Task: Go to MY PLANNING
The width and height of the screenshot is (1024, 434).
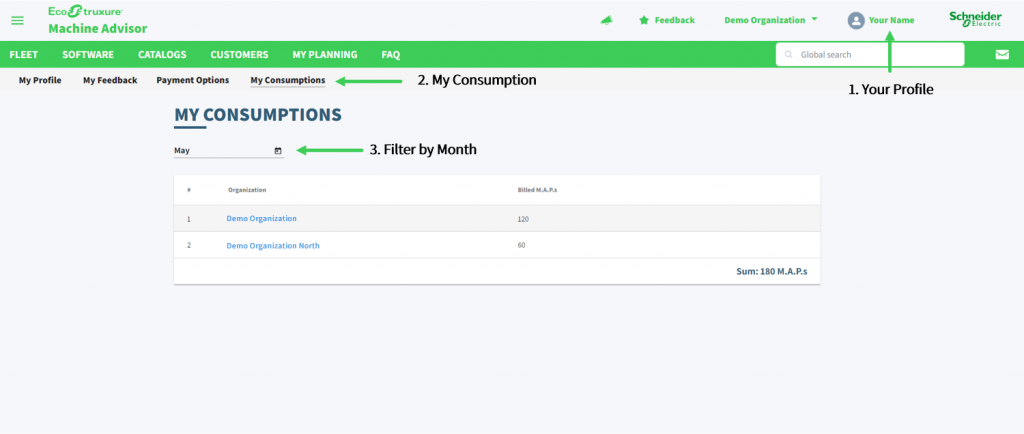Action: (325, 55)
